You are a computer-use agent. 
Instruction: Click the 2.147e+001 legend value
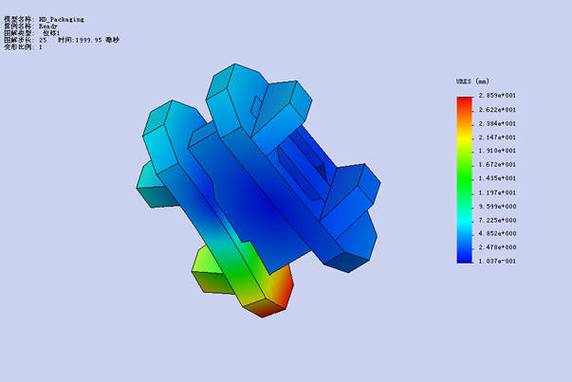tap(497, 137)
